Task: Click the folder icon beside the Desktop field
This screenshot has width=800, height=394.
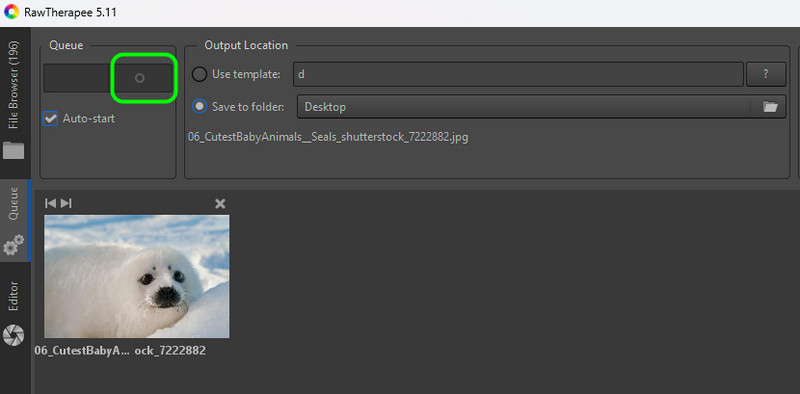Action: point(770,107)
